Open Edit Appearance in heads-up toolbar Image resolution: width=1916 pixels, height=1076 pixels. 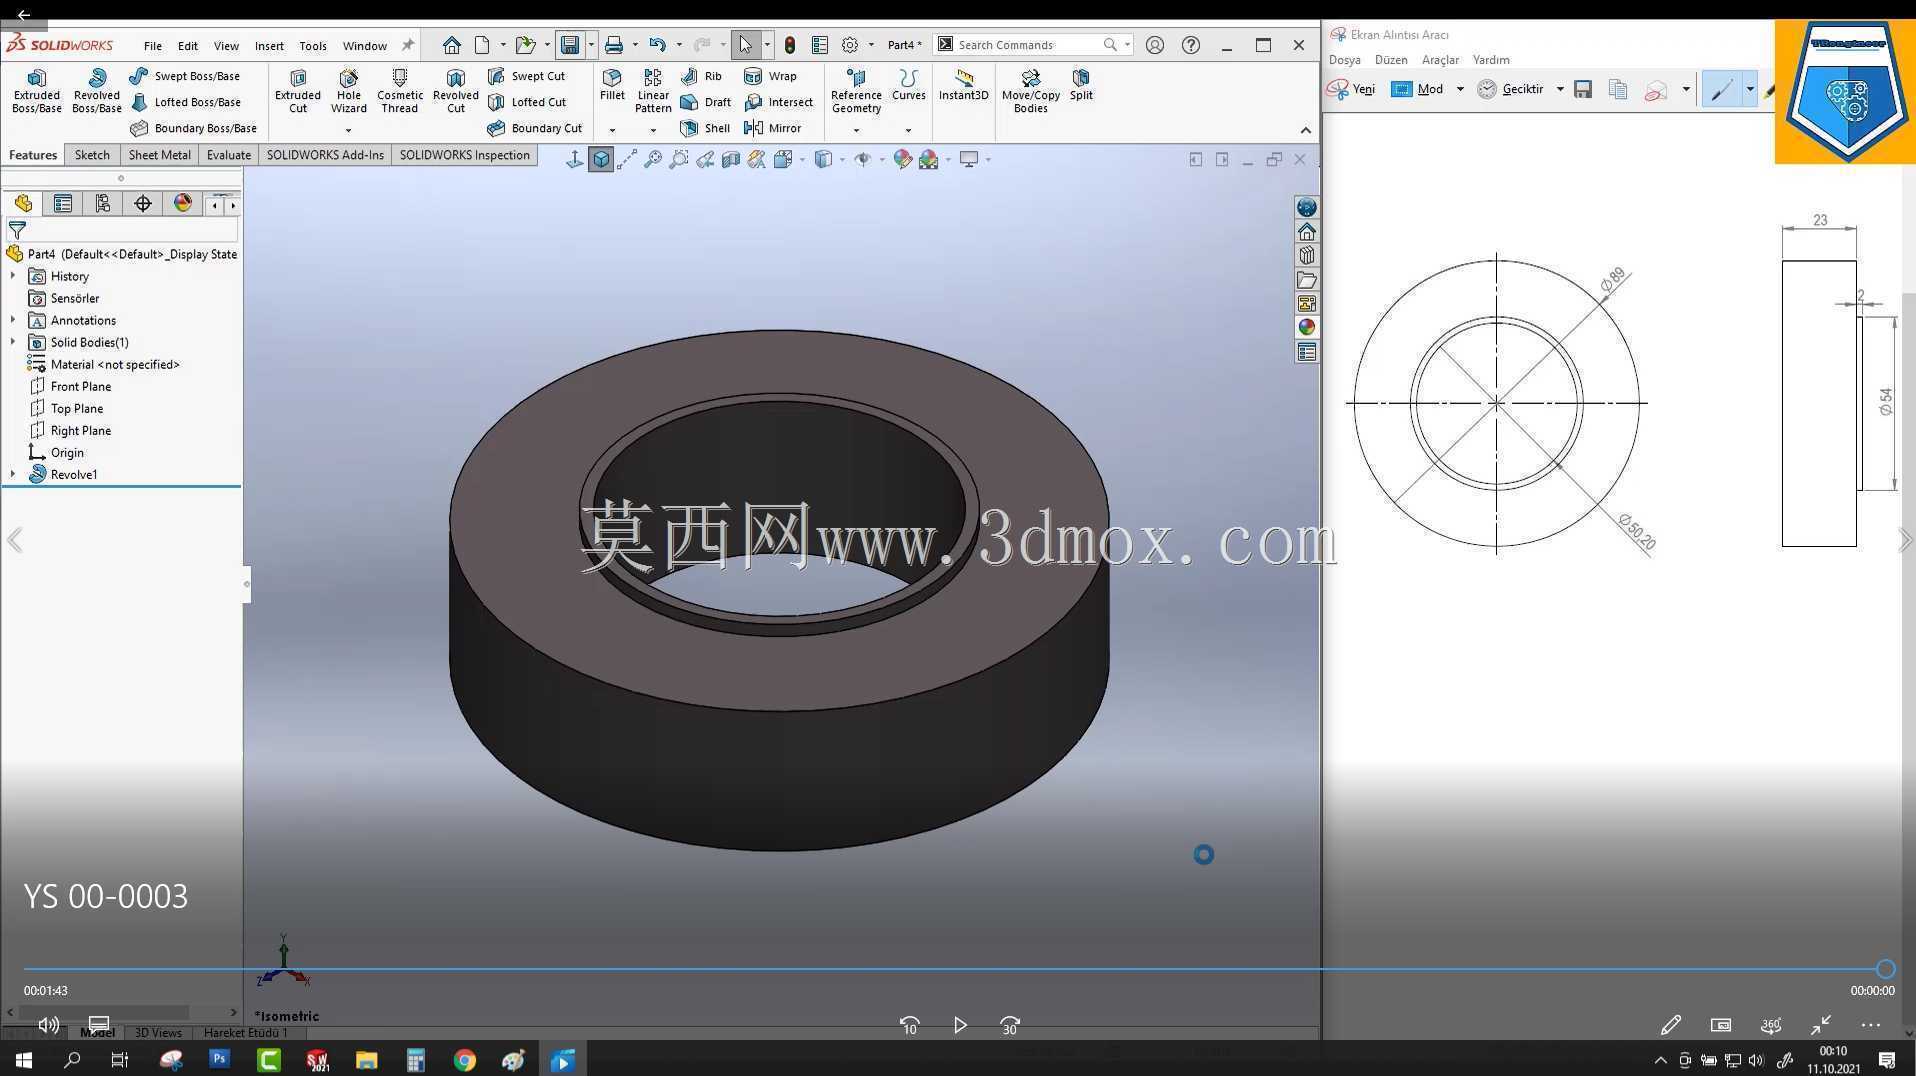coord(903,159)
